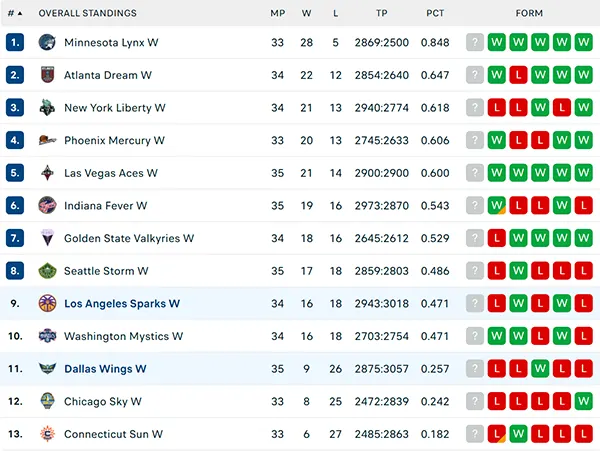Click the OVERALL STANDINGS header label
600x451 pixels.
click(x=87, y=13)
